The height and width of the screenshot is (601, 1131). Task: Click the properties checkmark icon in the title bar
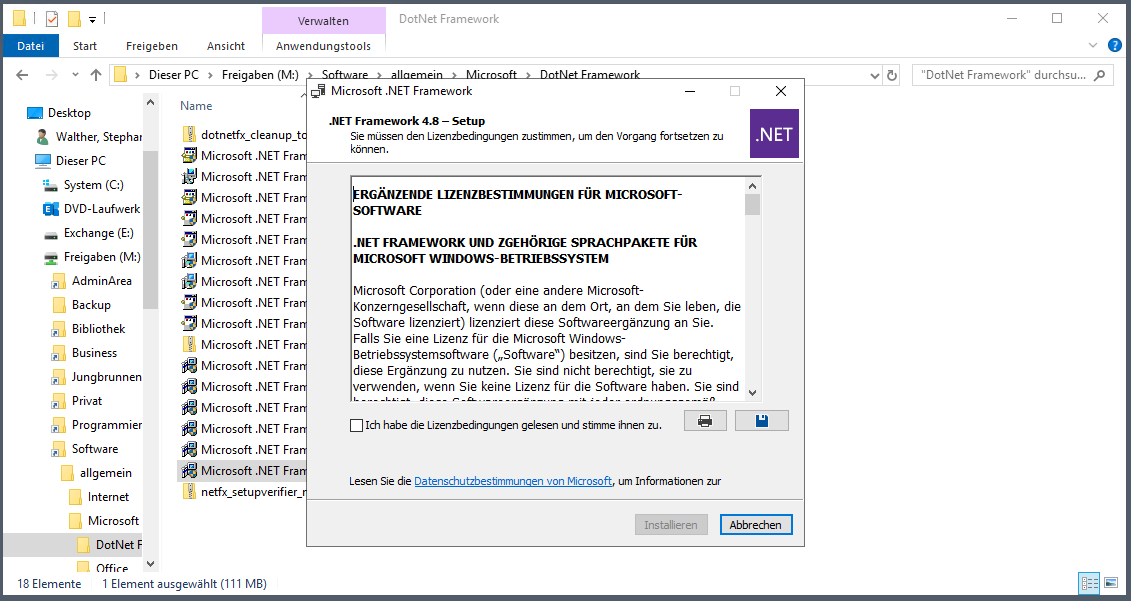point(52,19)
